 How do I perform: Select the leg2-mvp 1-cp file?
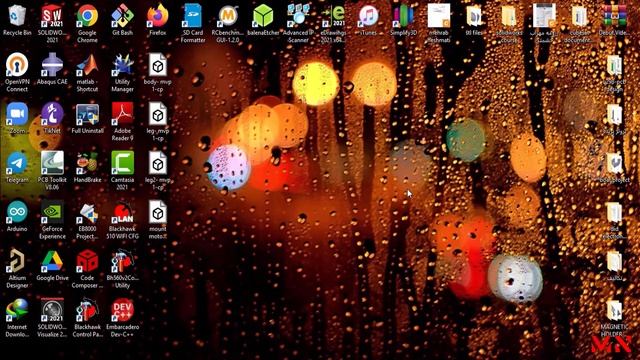pyautogui.click(x=158, y=163)
